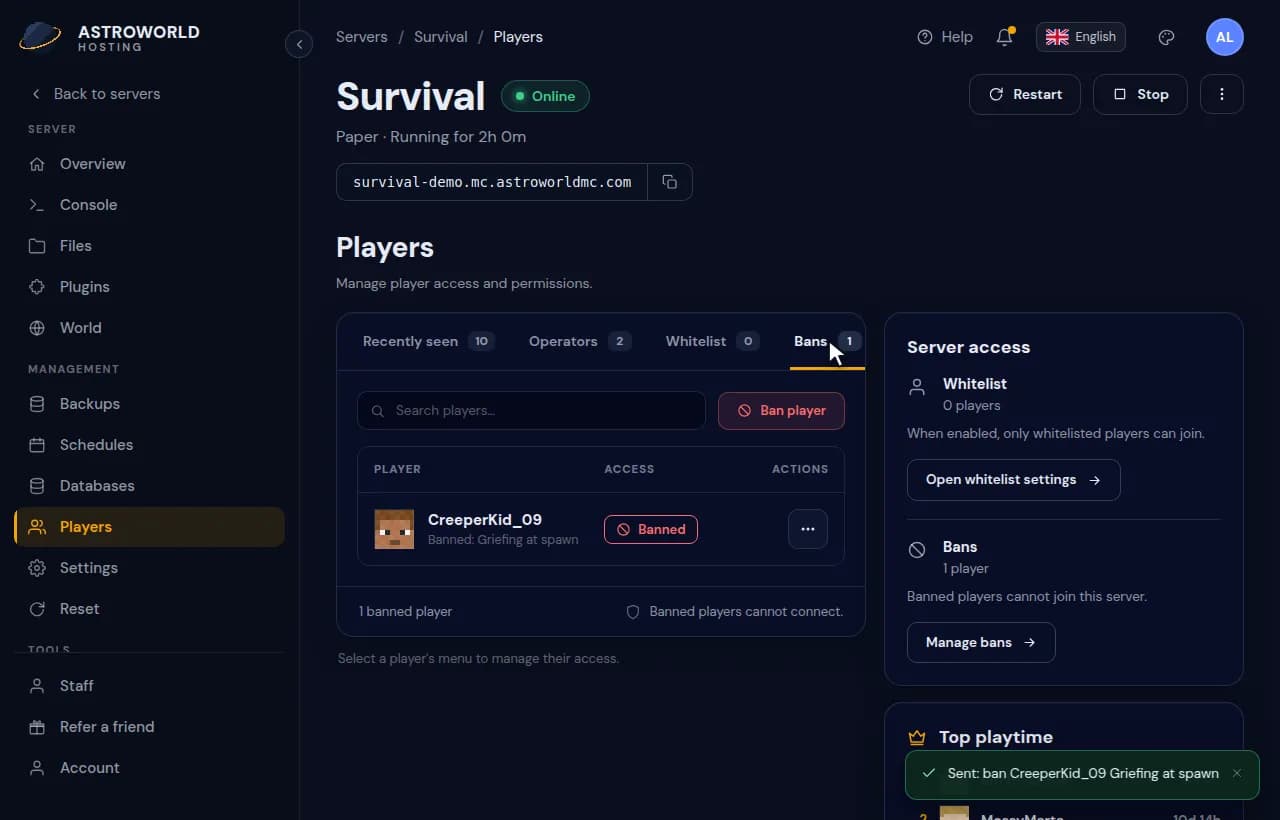1280x820 pixels.
Task: Click the Astroworld Hosting planet logo
Action: pyautogui.click(x=40, y=37)
